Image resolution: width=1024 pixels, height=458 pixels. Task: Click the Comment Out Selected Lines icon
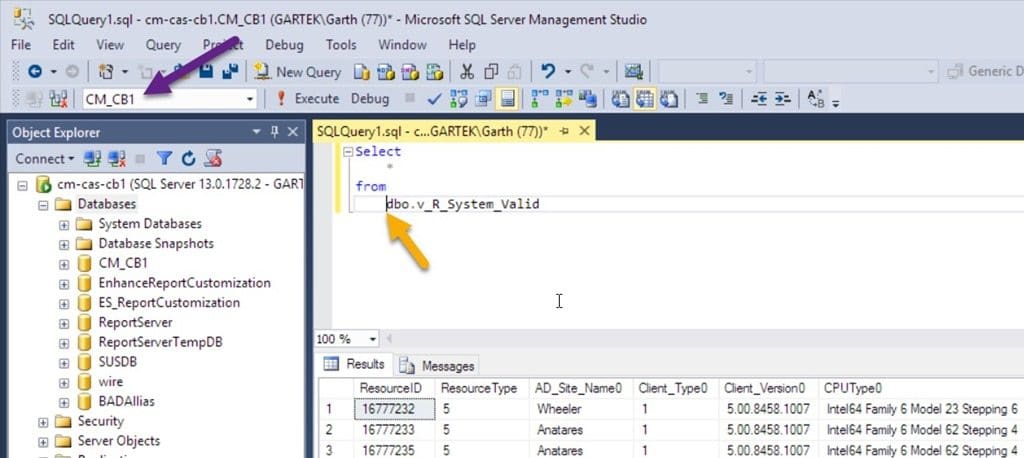click(x=703, y=99)
